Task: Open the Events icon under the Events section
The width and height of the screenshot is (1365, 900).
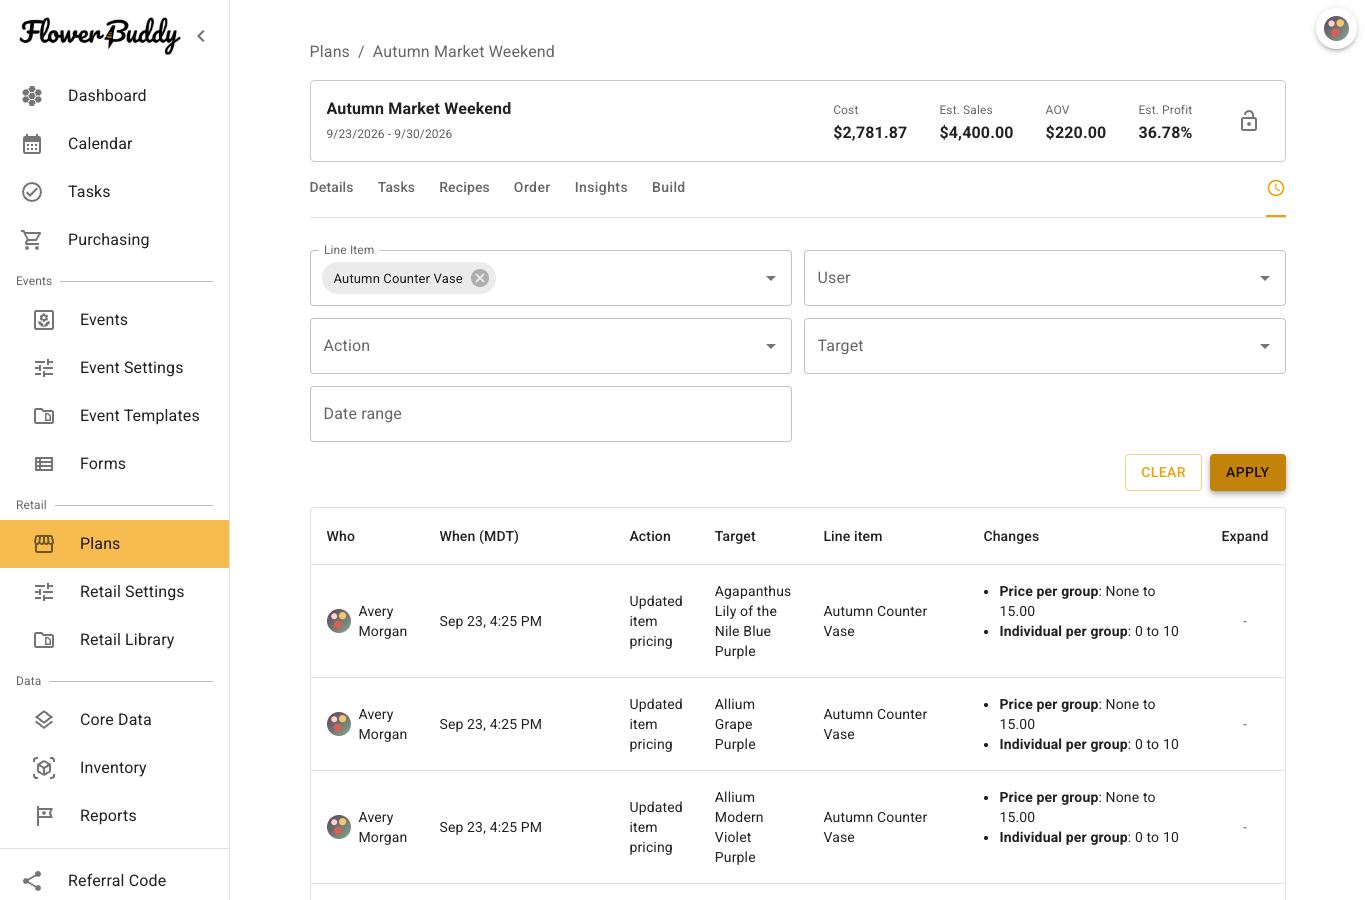Action: tap(44, 320)
